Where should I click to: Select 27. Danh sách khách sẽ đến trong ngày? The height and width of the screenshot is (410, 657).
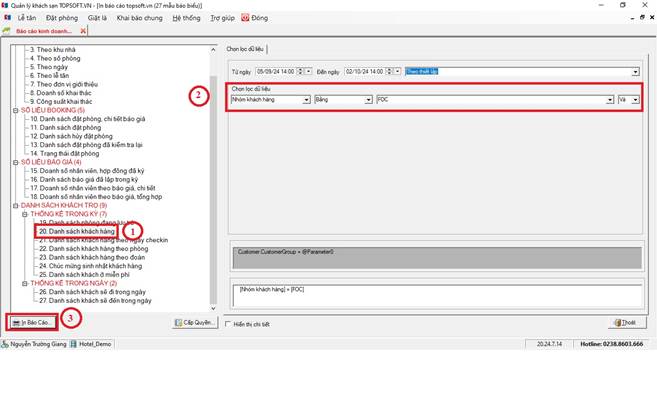pos(95,301)
